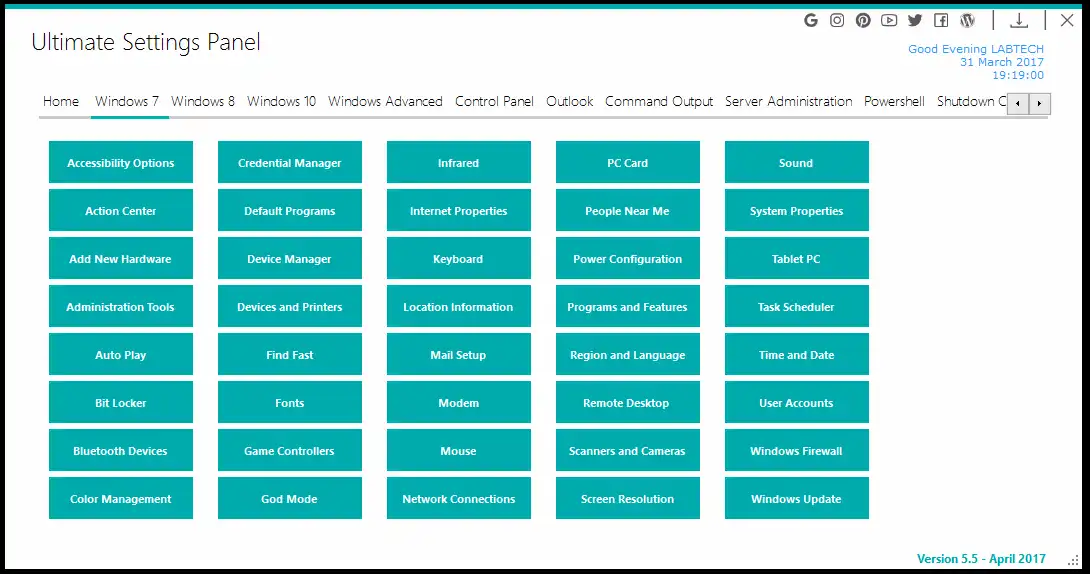Launch Programs and Features
The height and width of the screenshot is (574, 1090).
pos(628,306)
